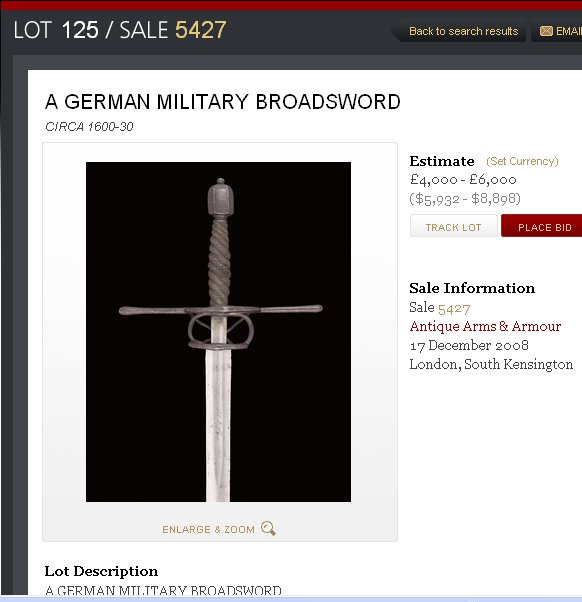
Task: Go back to search results
Action: coord(463,31)
